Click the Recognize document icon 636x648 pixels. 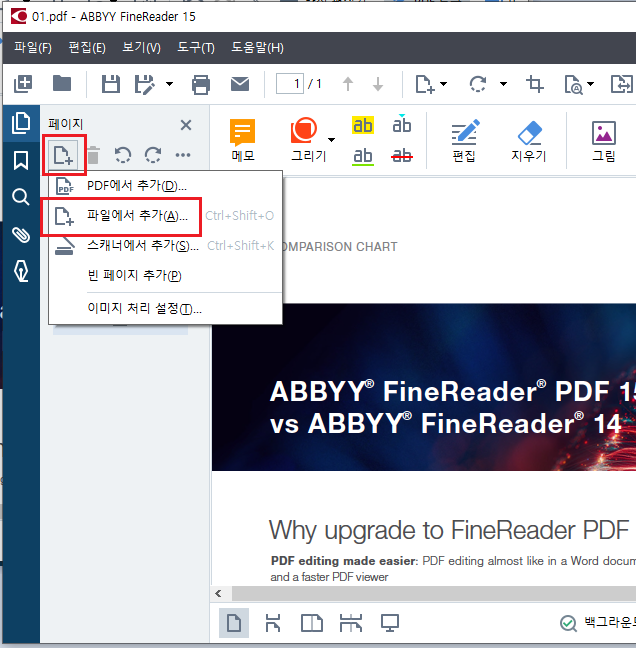574,85
